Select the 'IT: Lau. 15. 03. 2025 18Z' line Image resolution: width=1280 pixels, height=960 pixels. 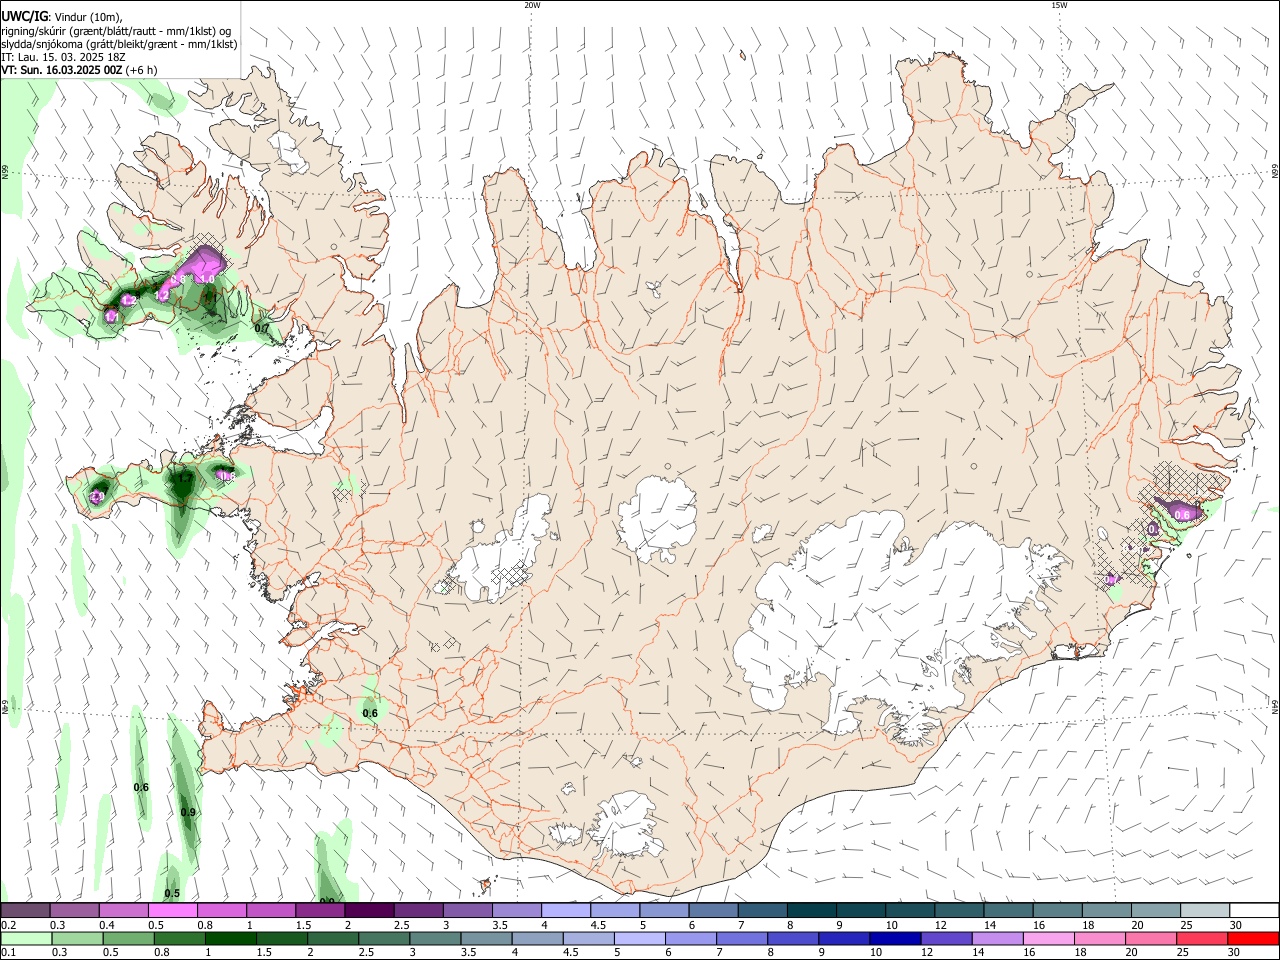[x=62, y=57]
